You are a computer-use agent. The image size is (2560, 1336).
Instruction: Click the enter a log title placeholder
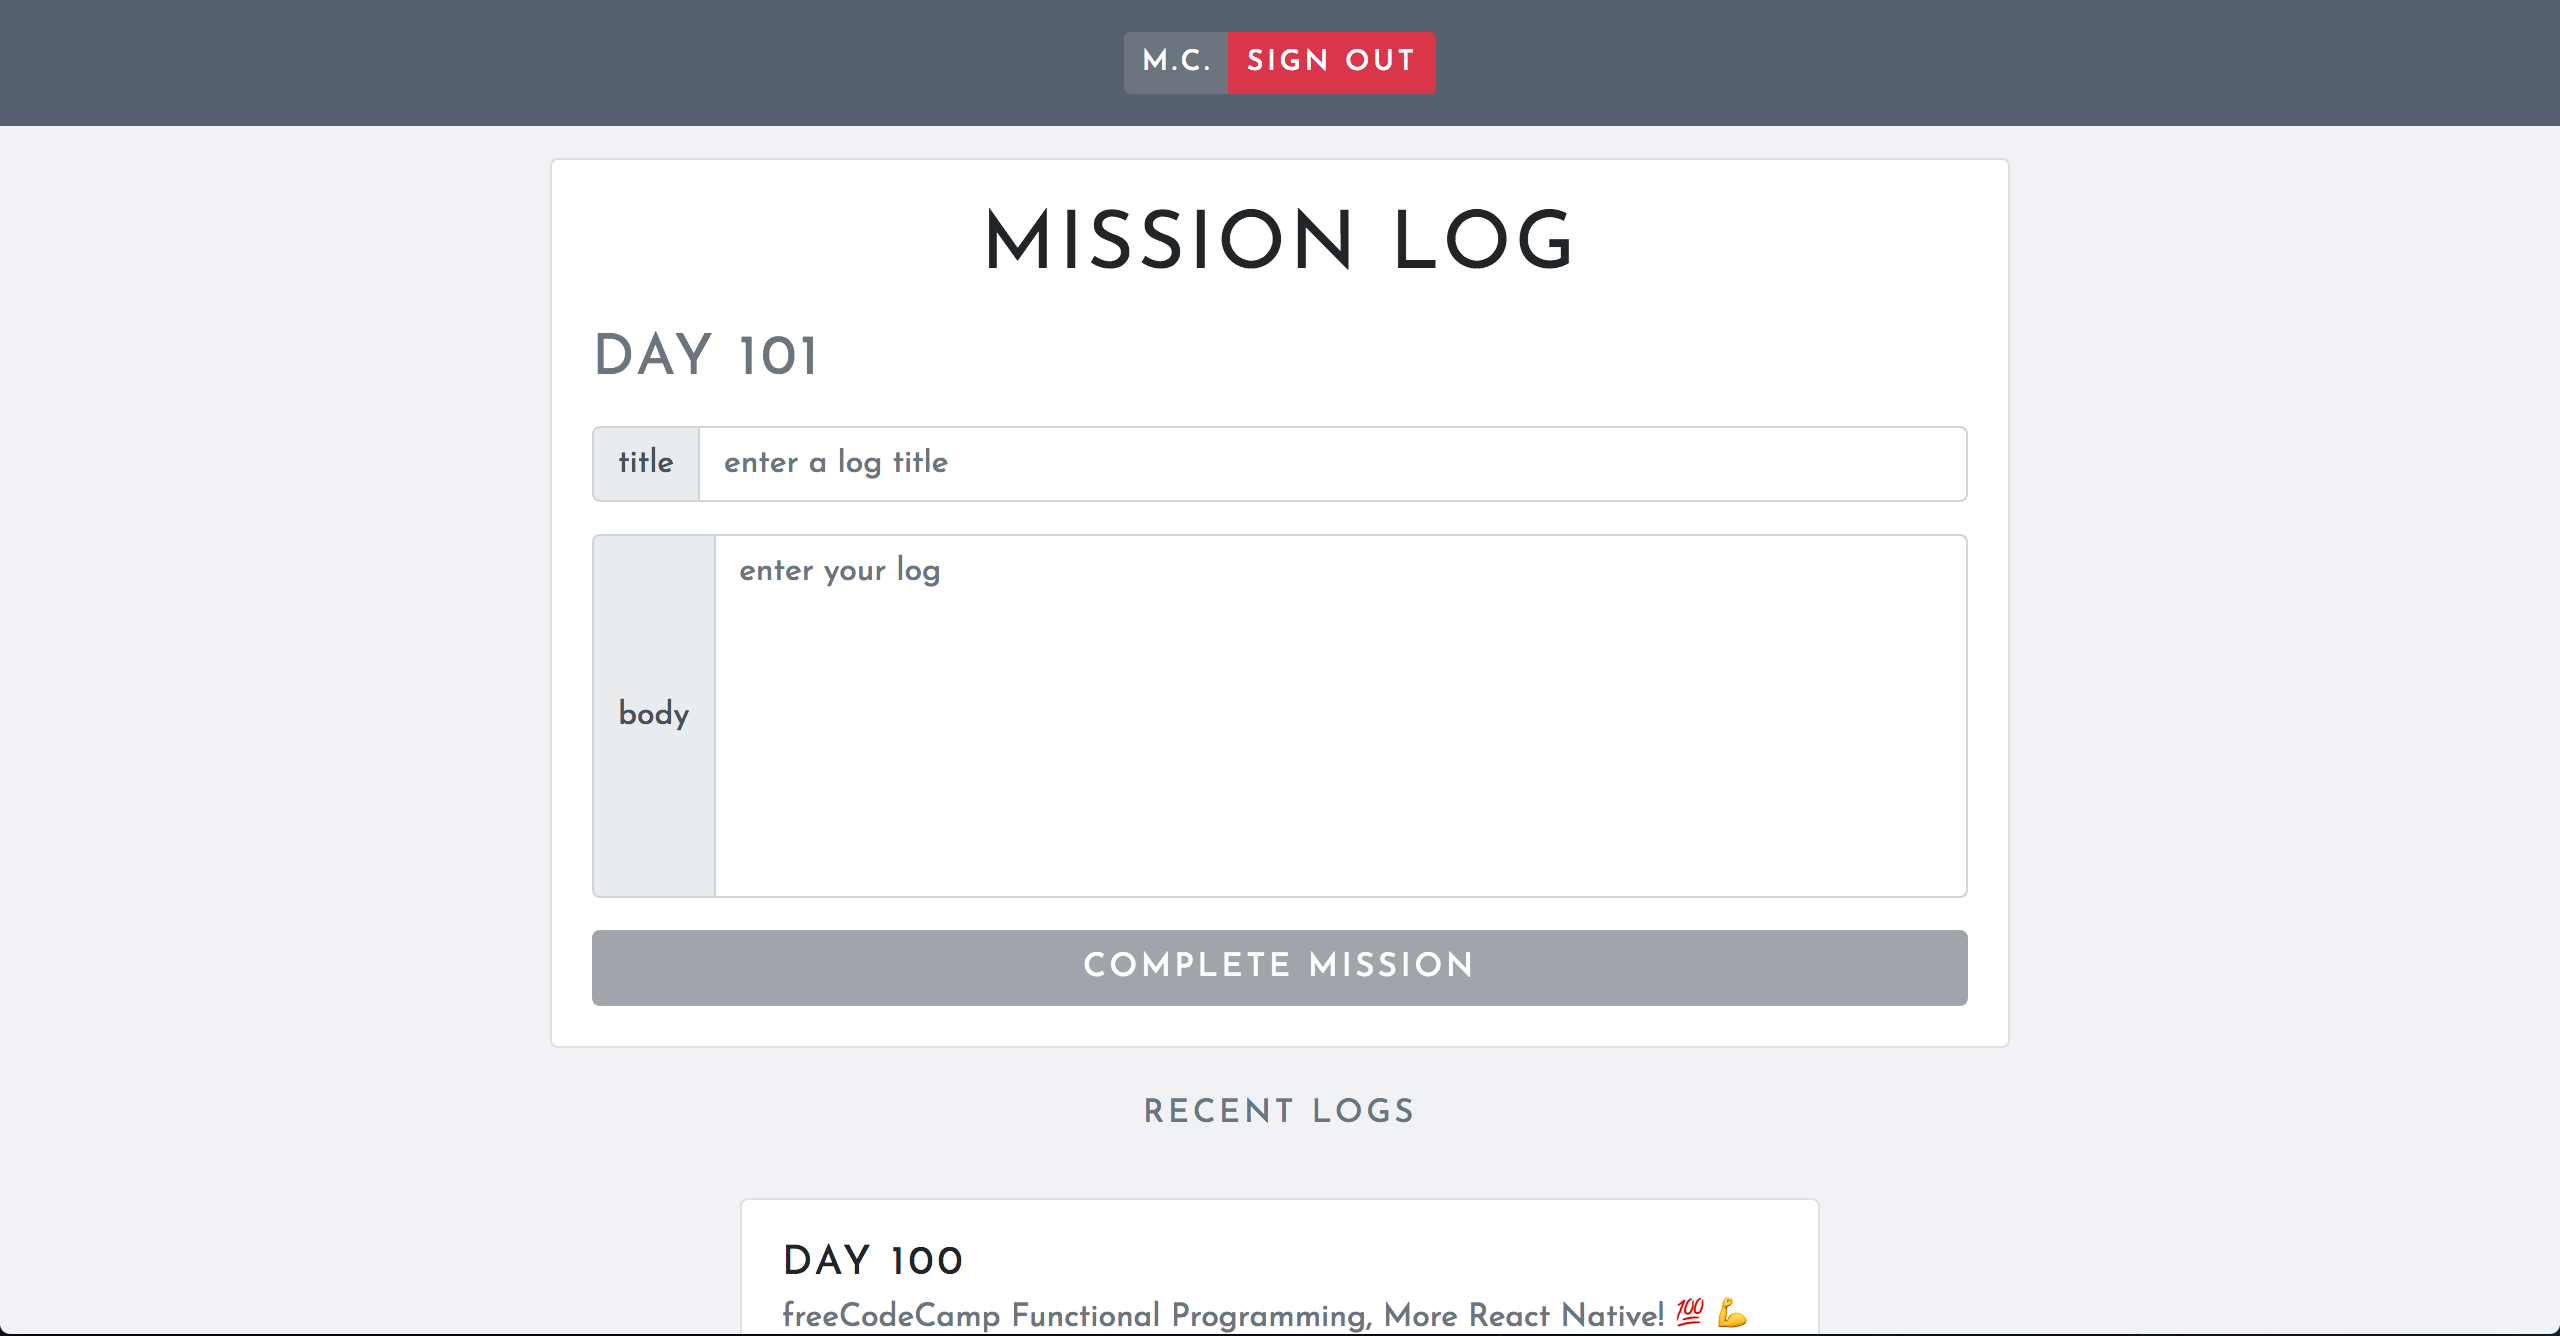tap(836, 462)
